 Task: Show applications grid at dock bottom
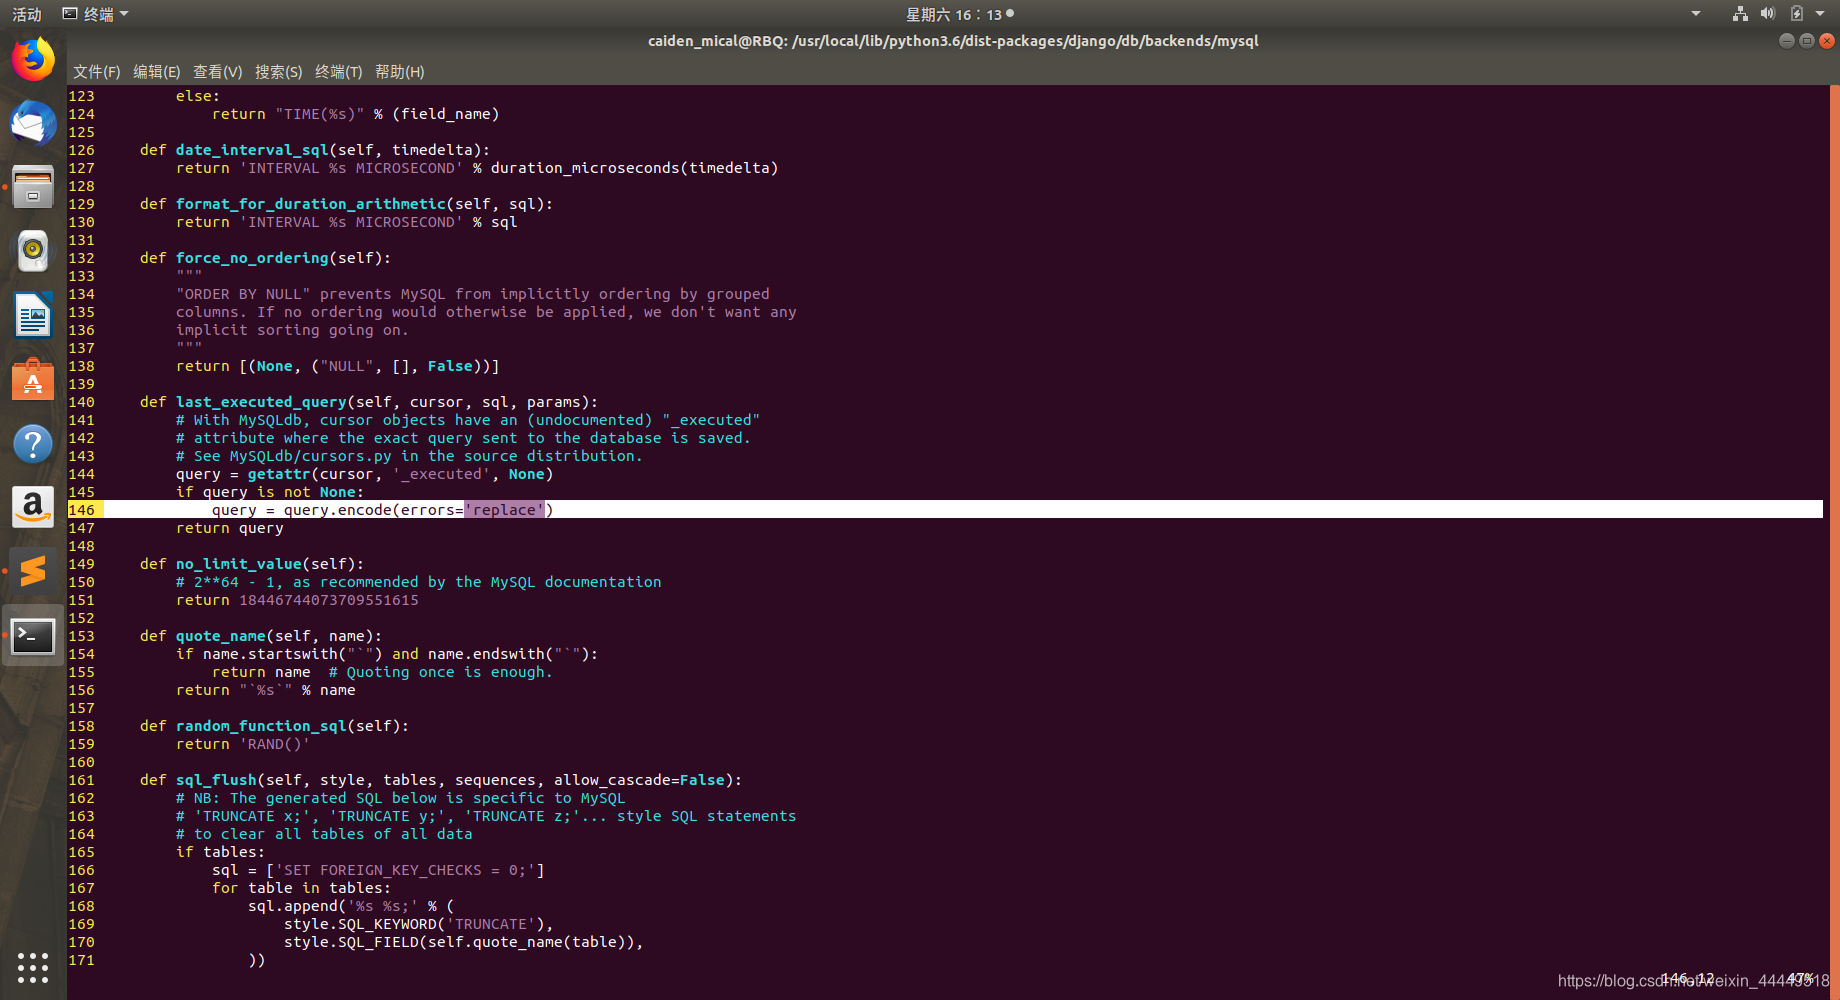coord(33,967)
